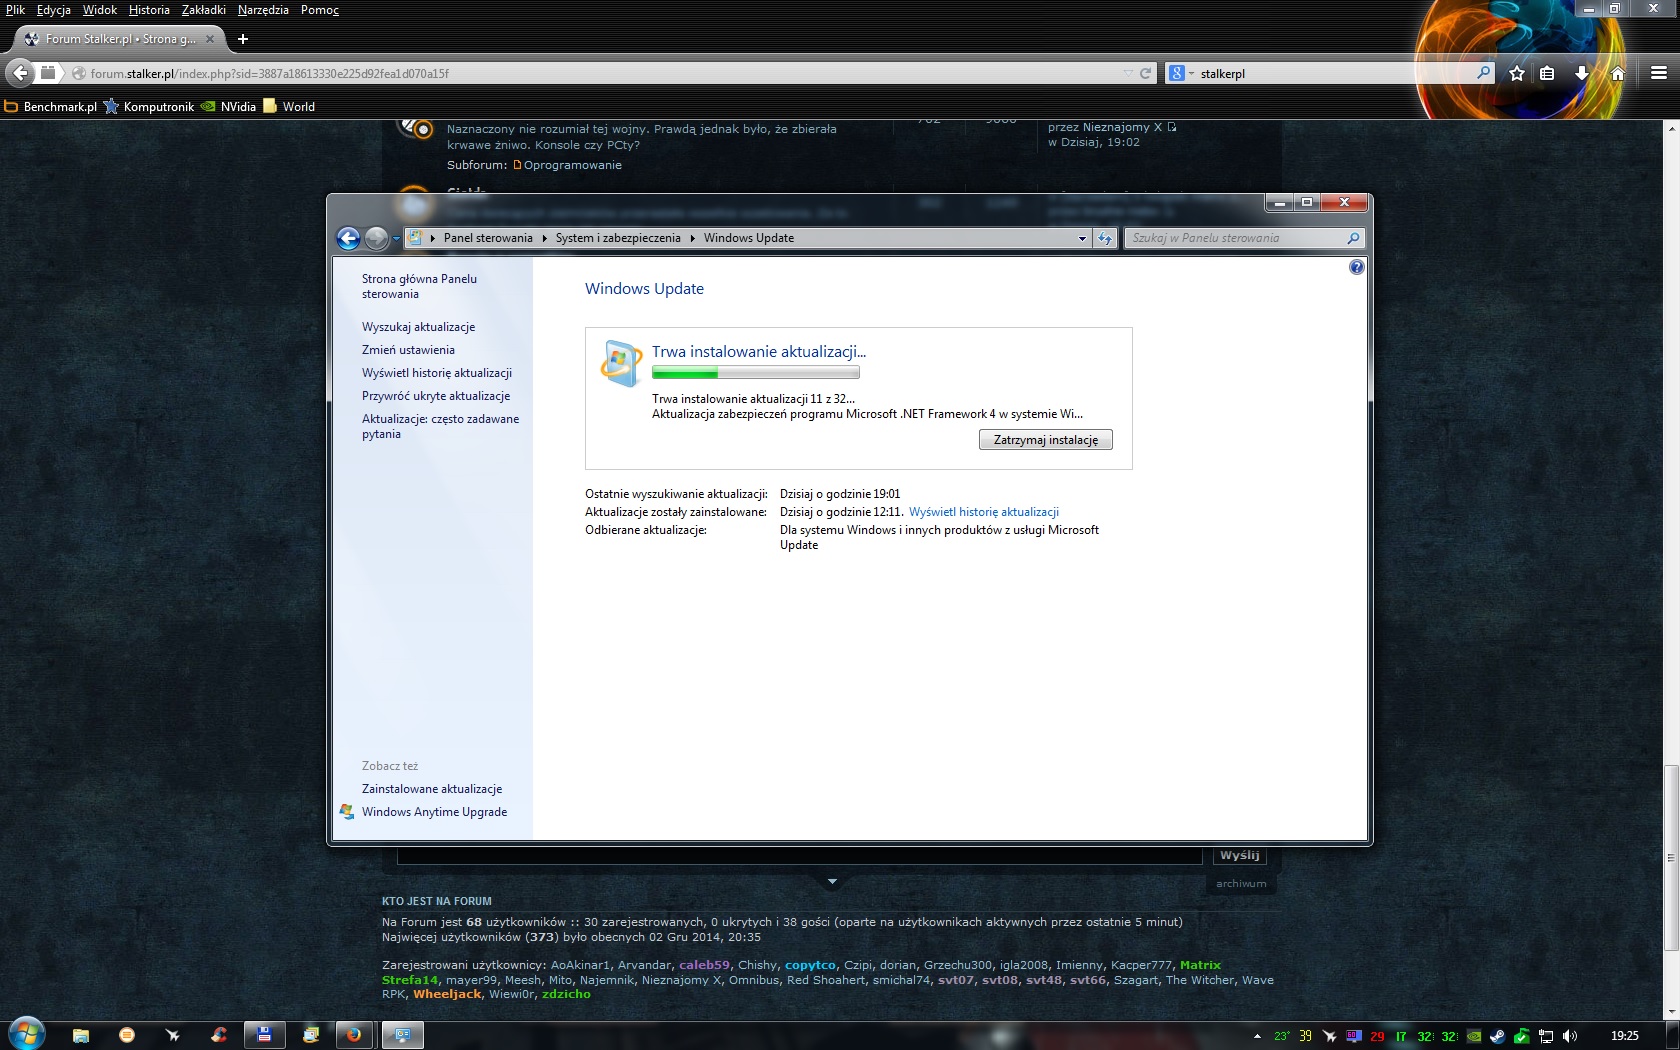The height and width of the screenshot is (1050, 1680).
Task: Open Firefox bookmarks list icon
Action: click(x=1547, y=73)
